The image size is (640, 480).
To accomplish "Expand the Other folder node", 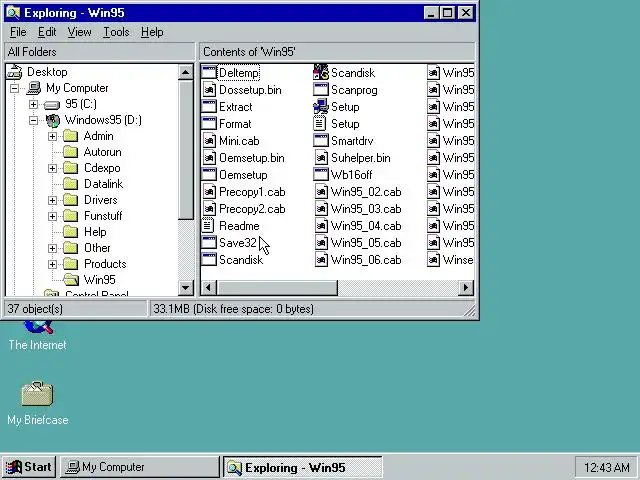I will point(52,248).
